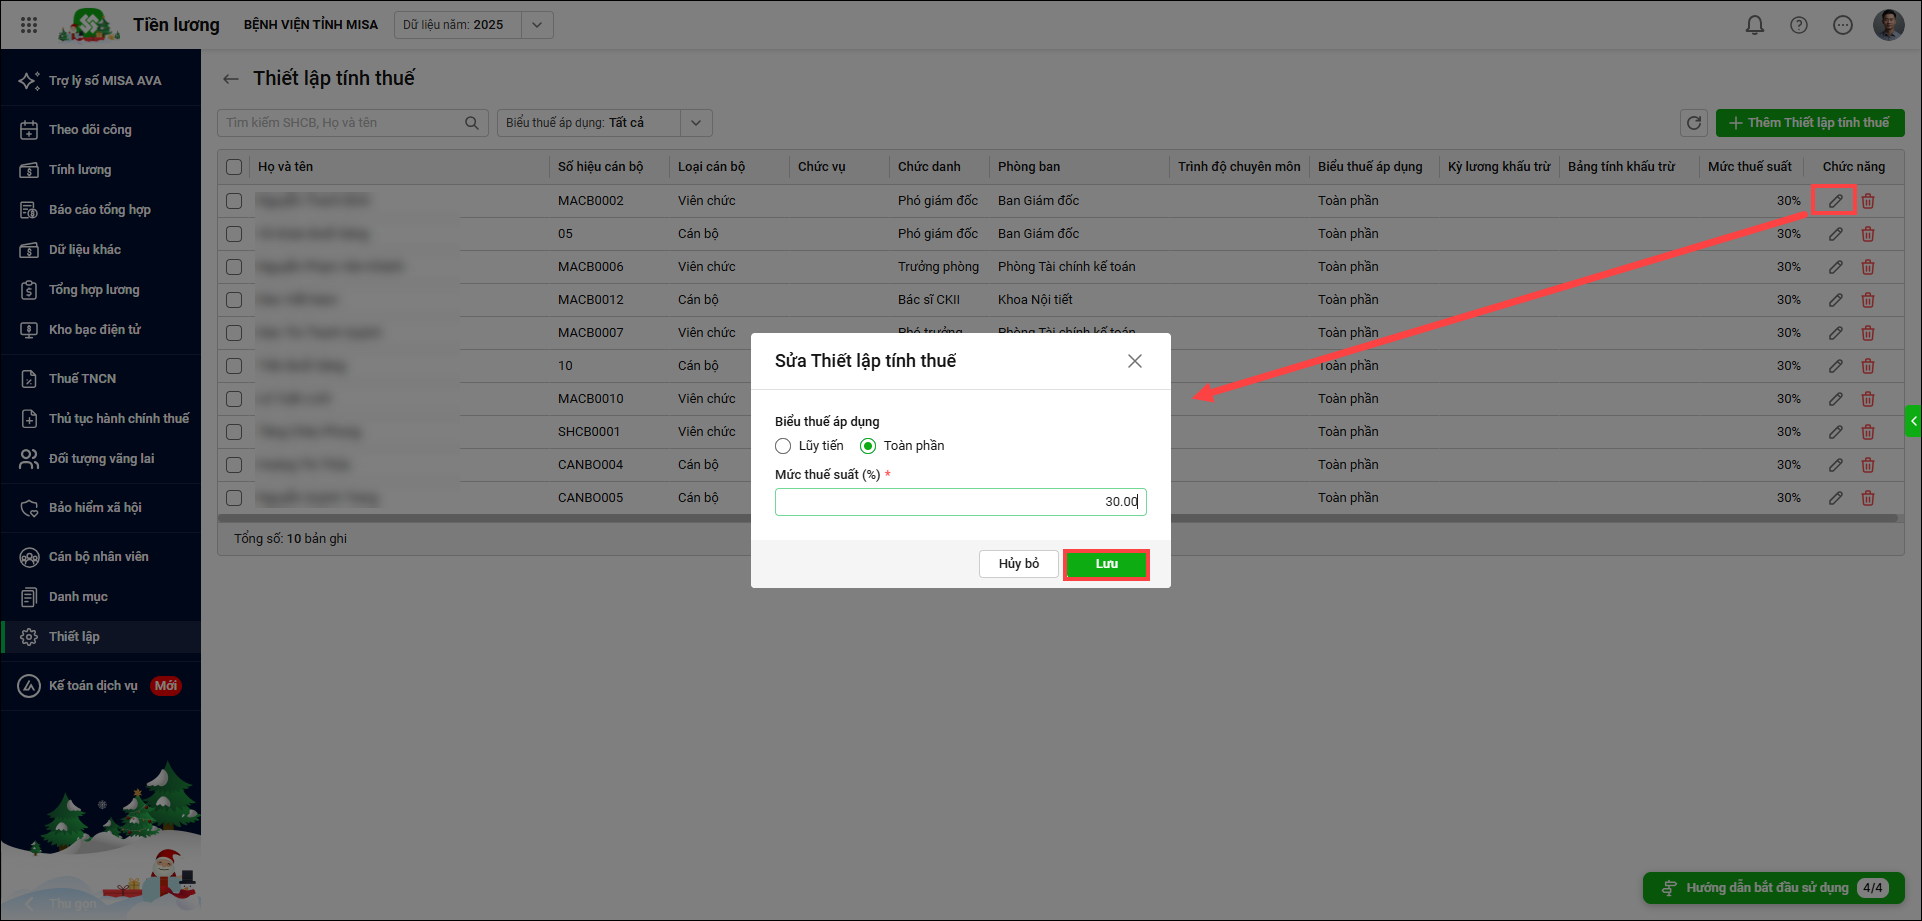Click the search magnifier icon

(x=471, y=123)
